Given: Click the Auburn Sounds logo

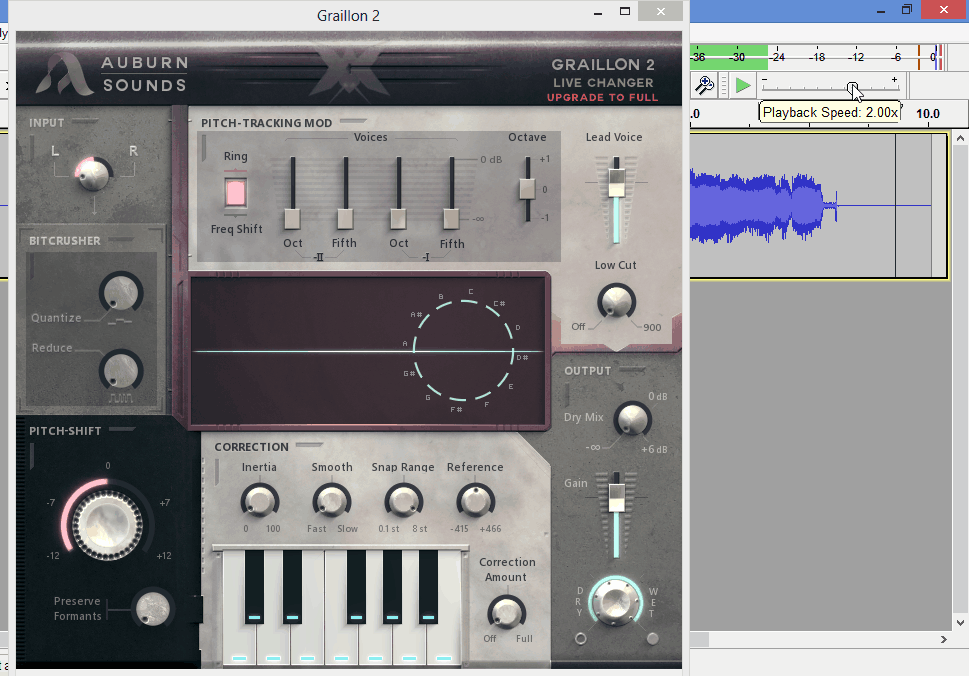Looking at the screenshot, I should pos(112,74).
